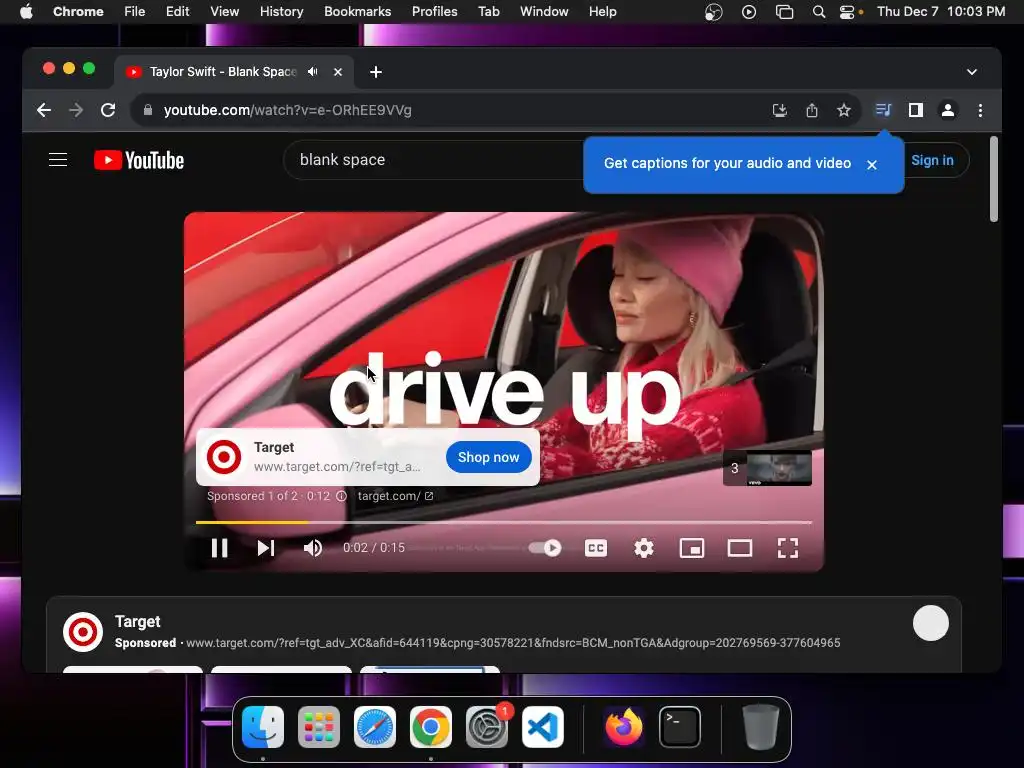Open media controls toolbar icon
The image size is (1024, 768).
point(883,110)
